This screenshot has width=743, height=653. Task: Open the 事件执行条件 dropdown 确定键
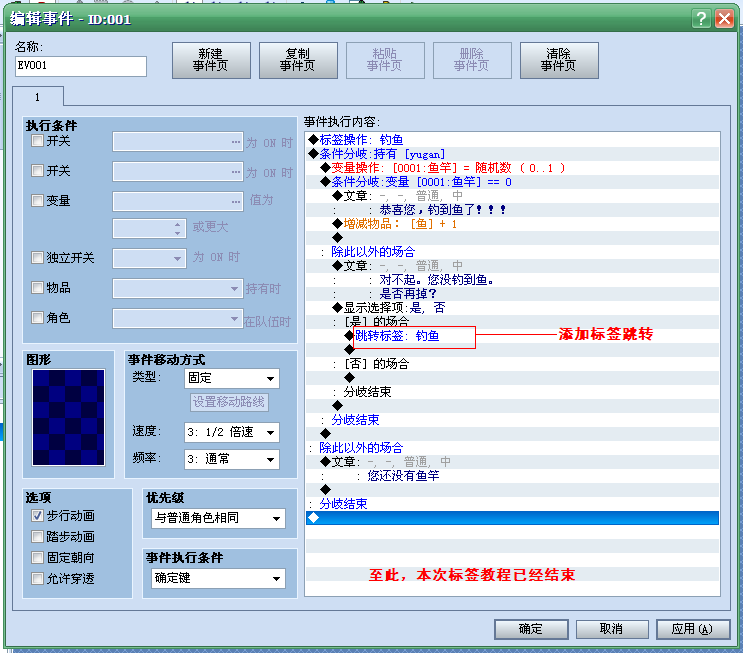[x=218, y=578]
